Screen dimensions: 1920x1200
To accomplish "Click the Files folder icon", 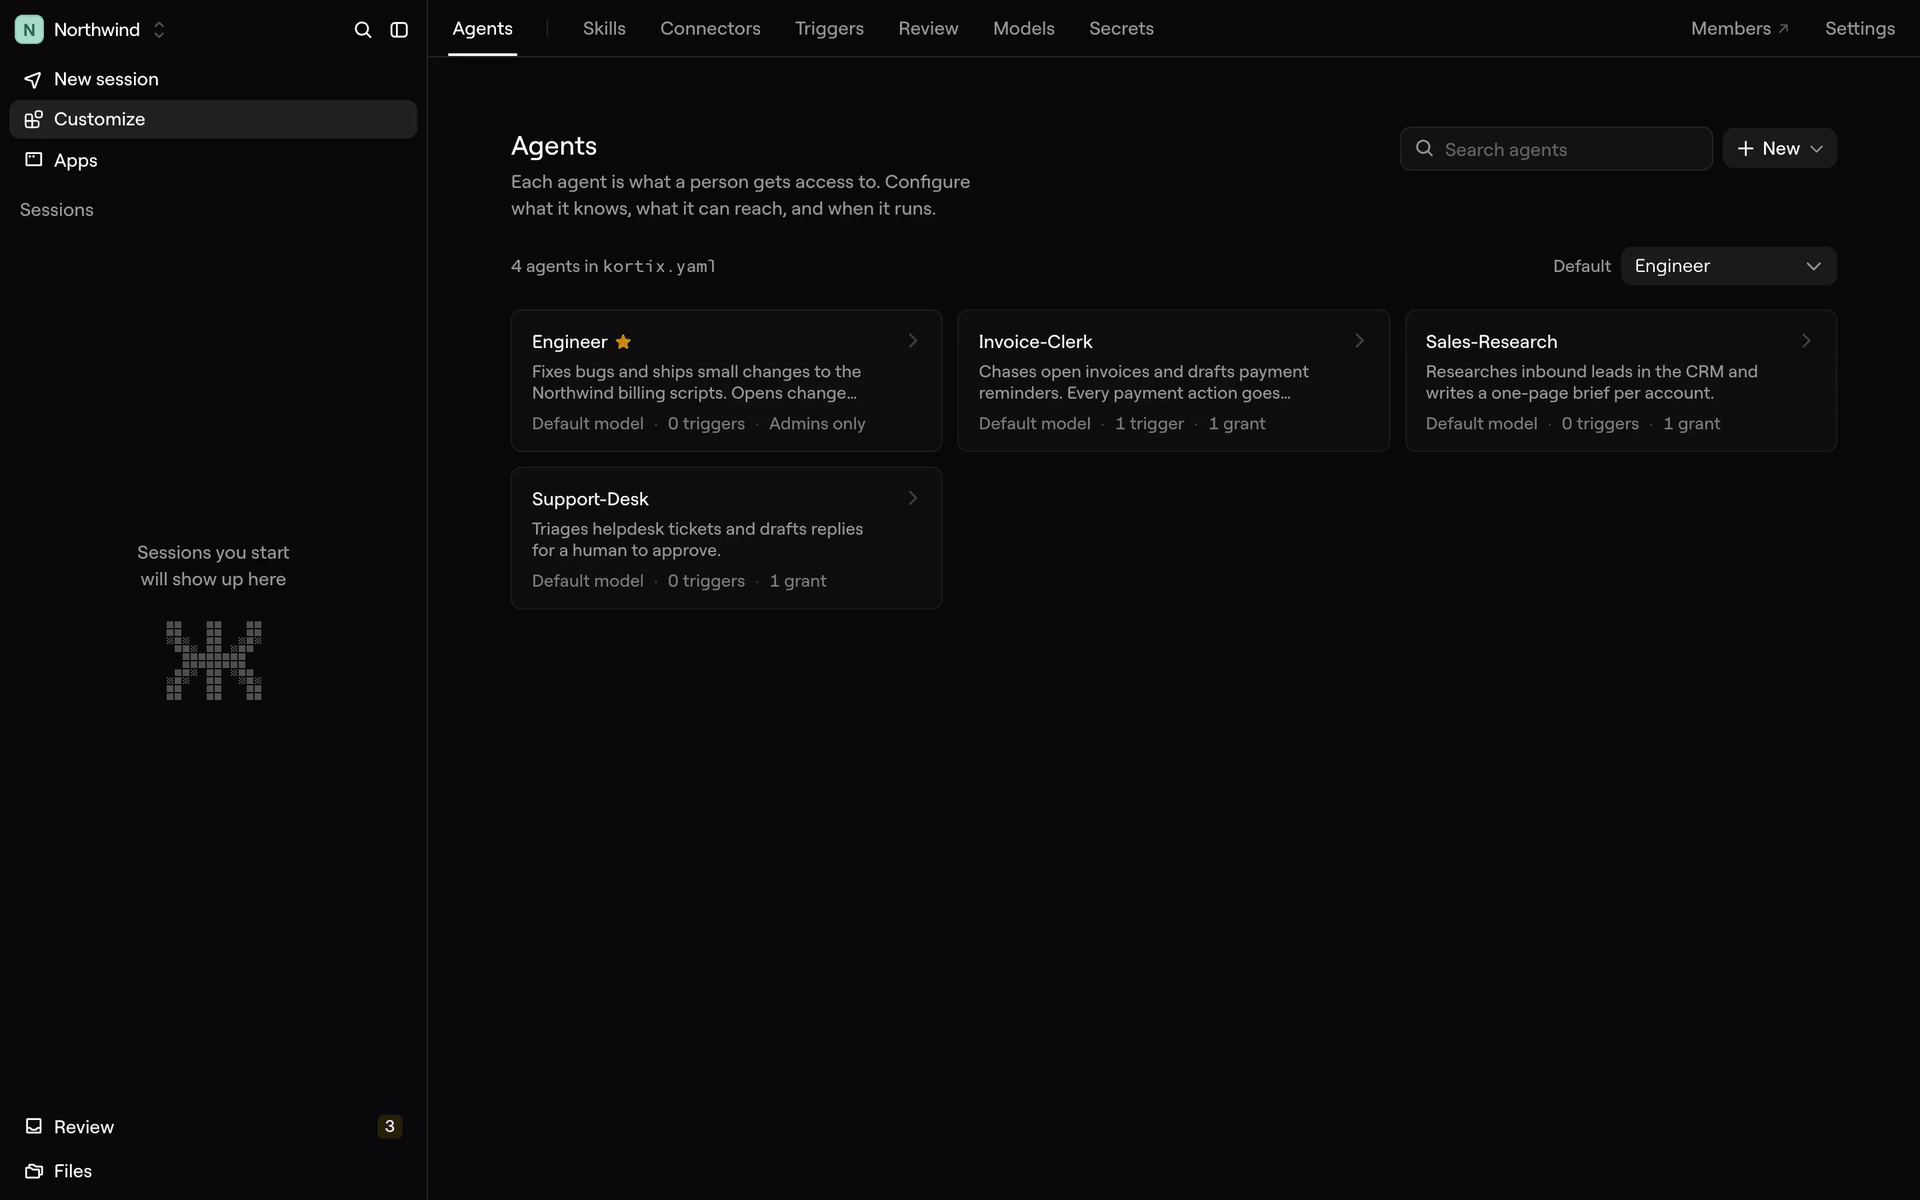I will tap(34, 1171).
